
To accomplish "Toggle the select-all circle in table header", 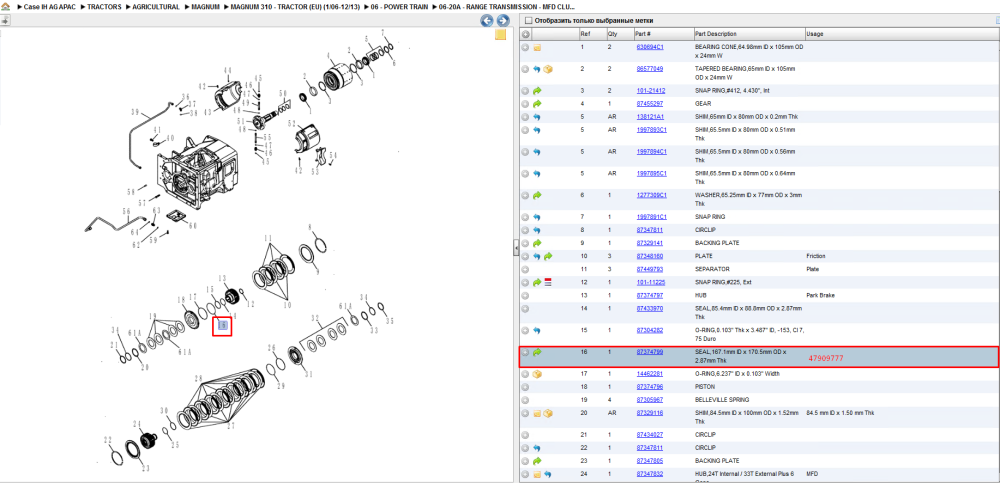I will click(526, 34).
